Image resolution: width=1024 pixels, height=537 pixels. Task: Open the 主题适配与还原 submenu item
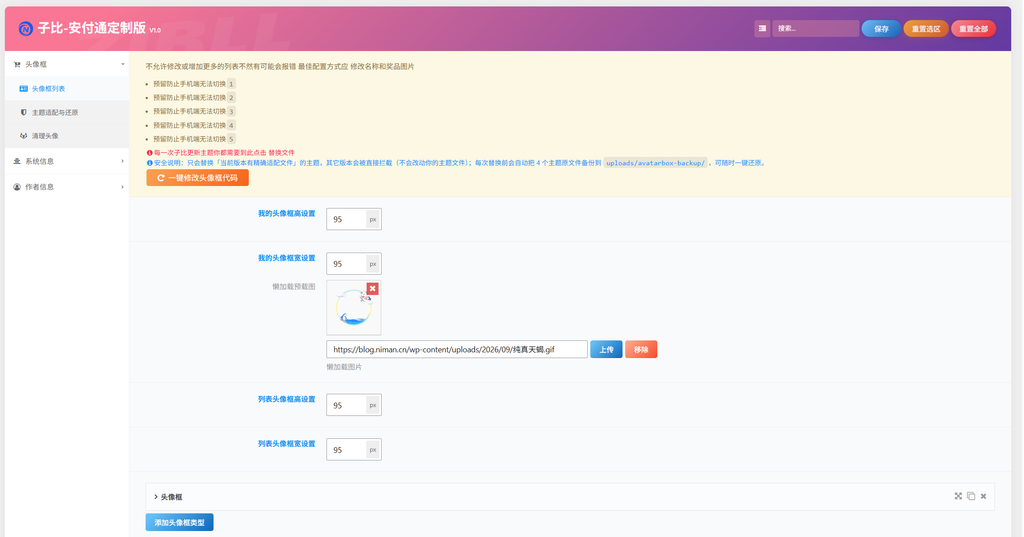pos(67,112)
